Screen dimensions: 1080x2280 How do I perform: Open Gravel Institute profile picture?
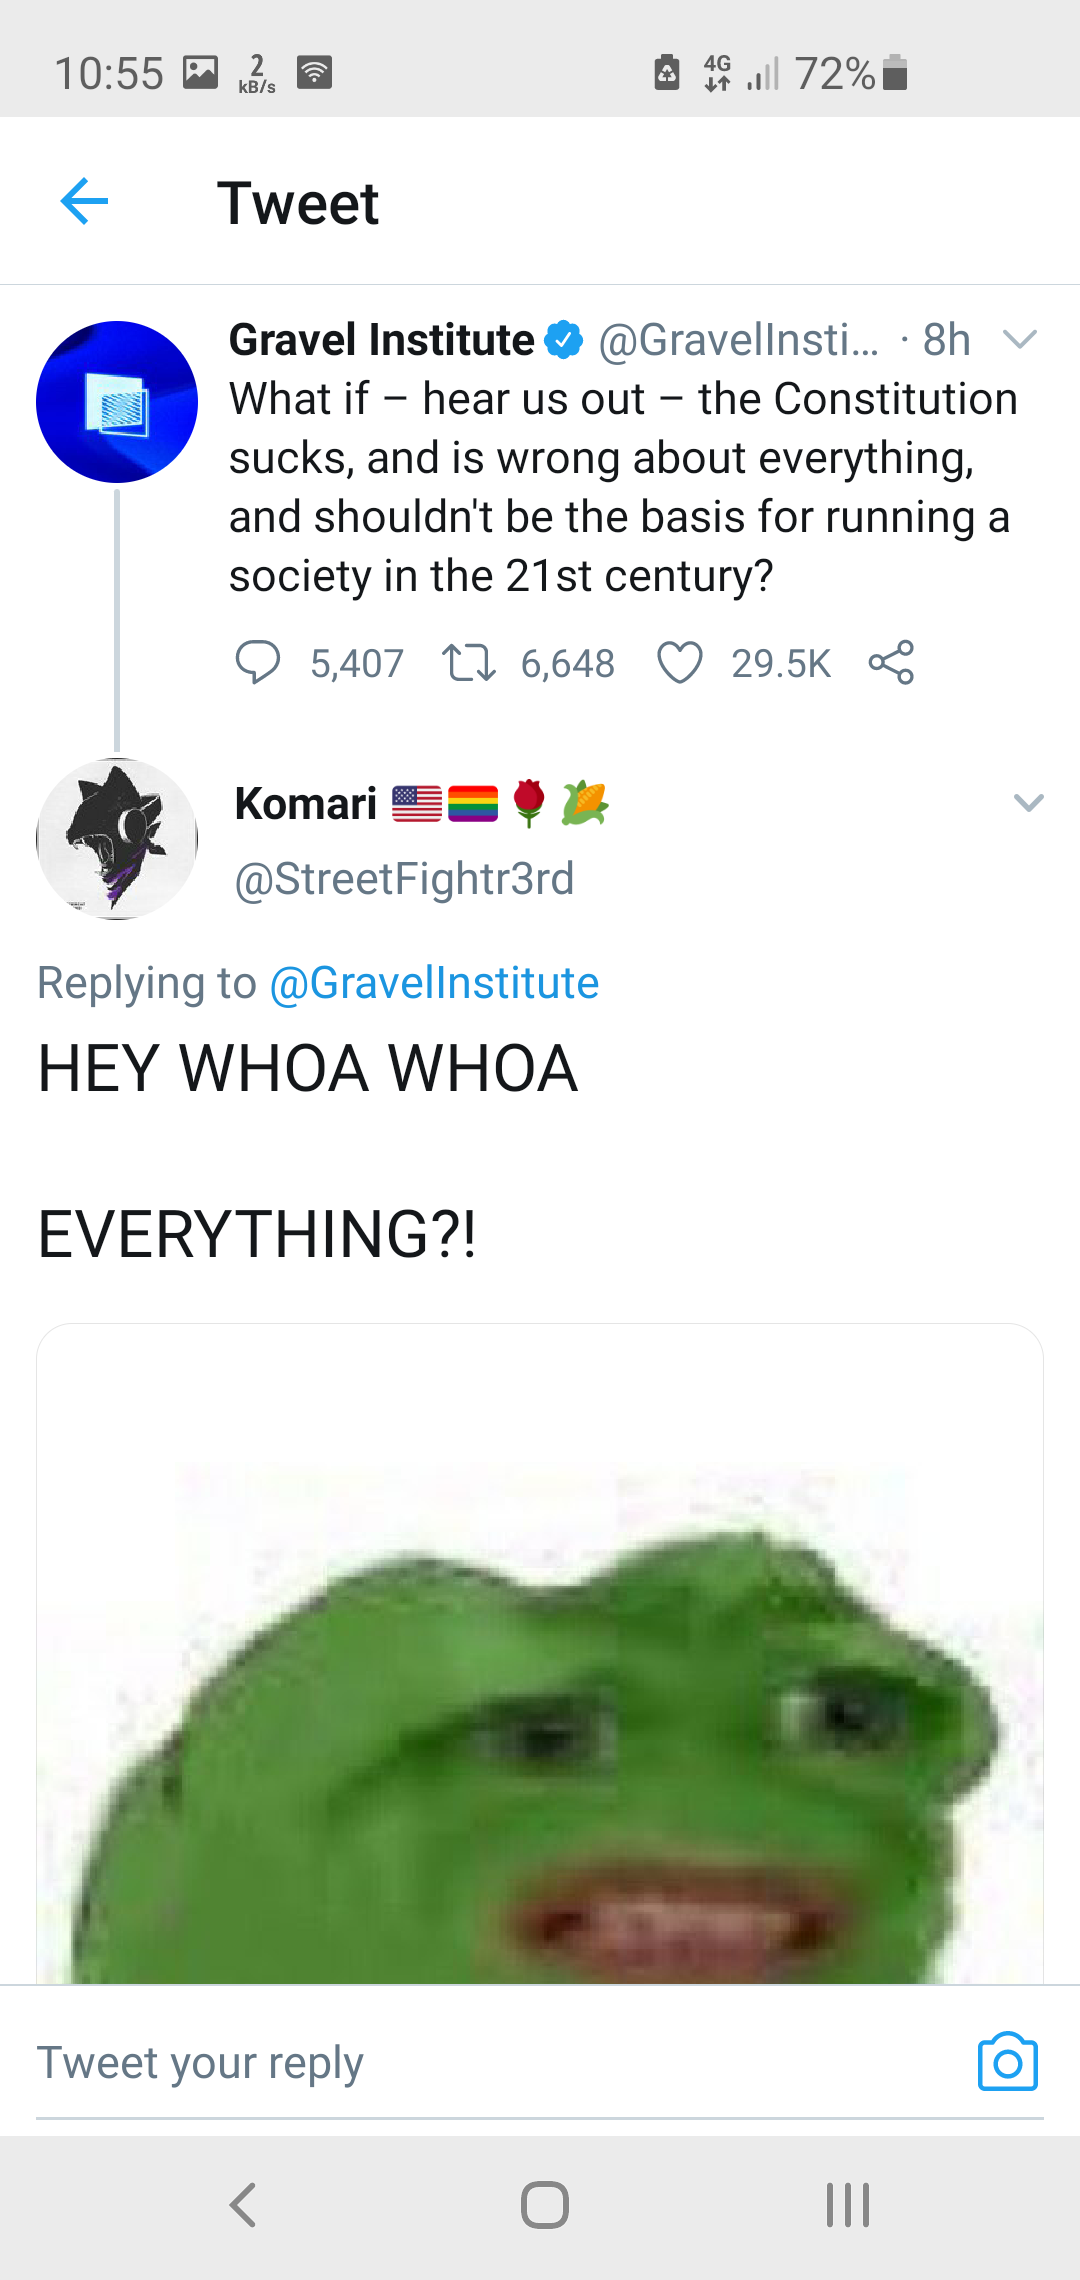point(117,402)
